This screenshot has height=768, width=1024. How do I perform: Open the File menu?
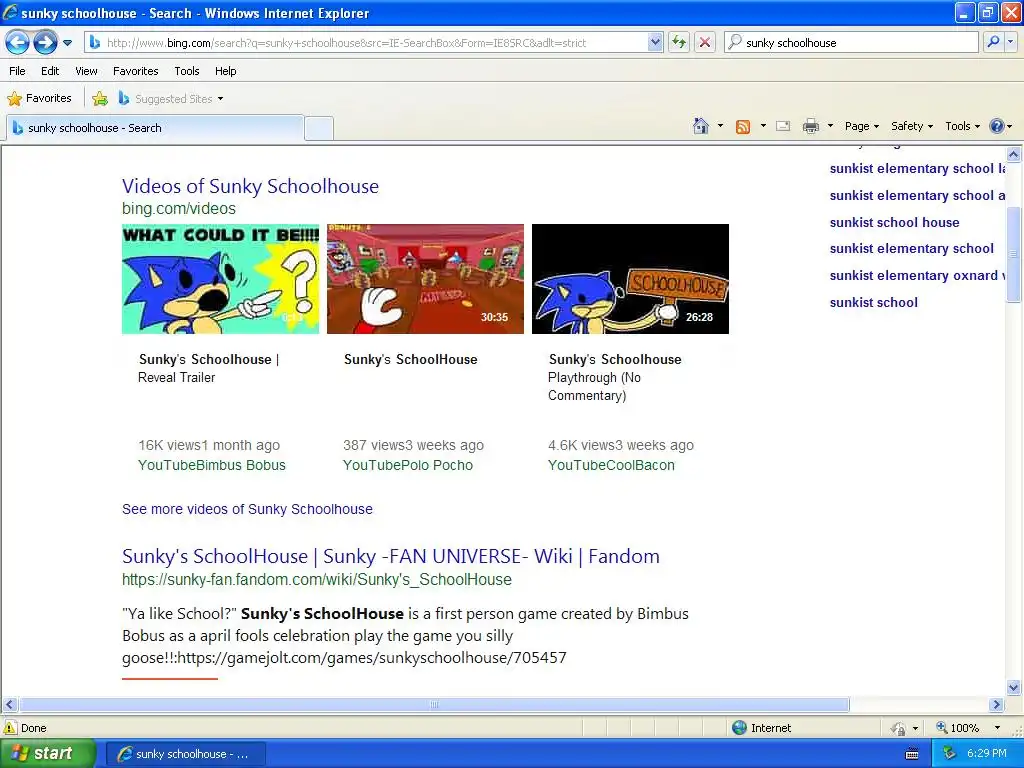pyautogui.click(x=17, y=71)
